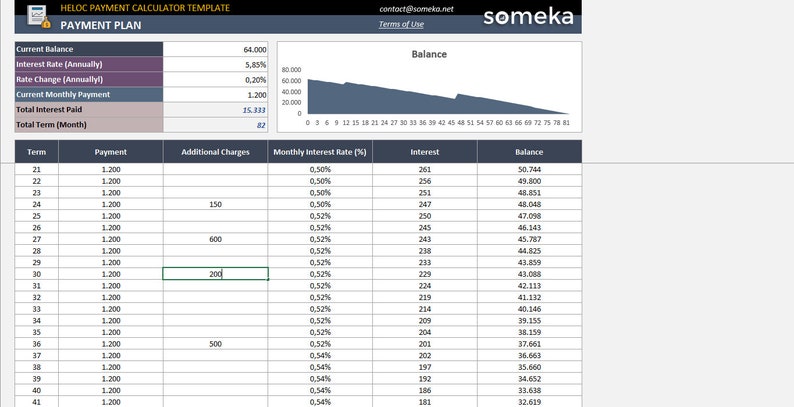Click the Monthly Interest Rate (%) header
The height and width of the screenshot is (407, 794).
click(x=320, y=152)
